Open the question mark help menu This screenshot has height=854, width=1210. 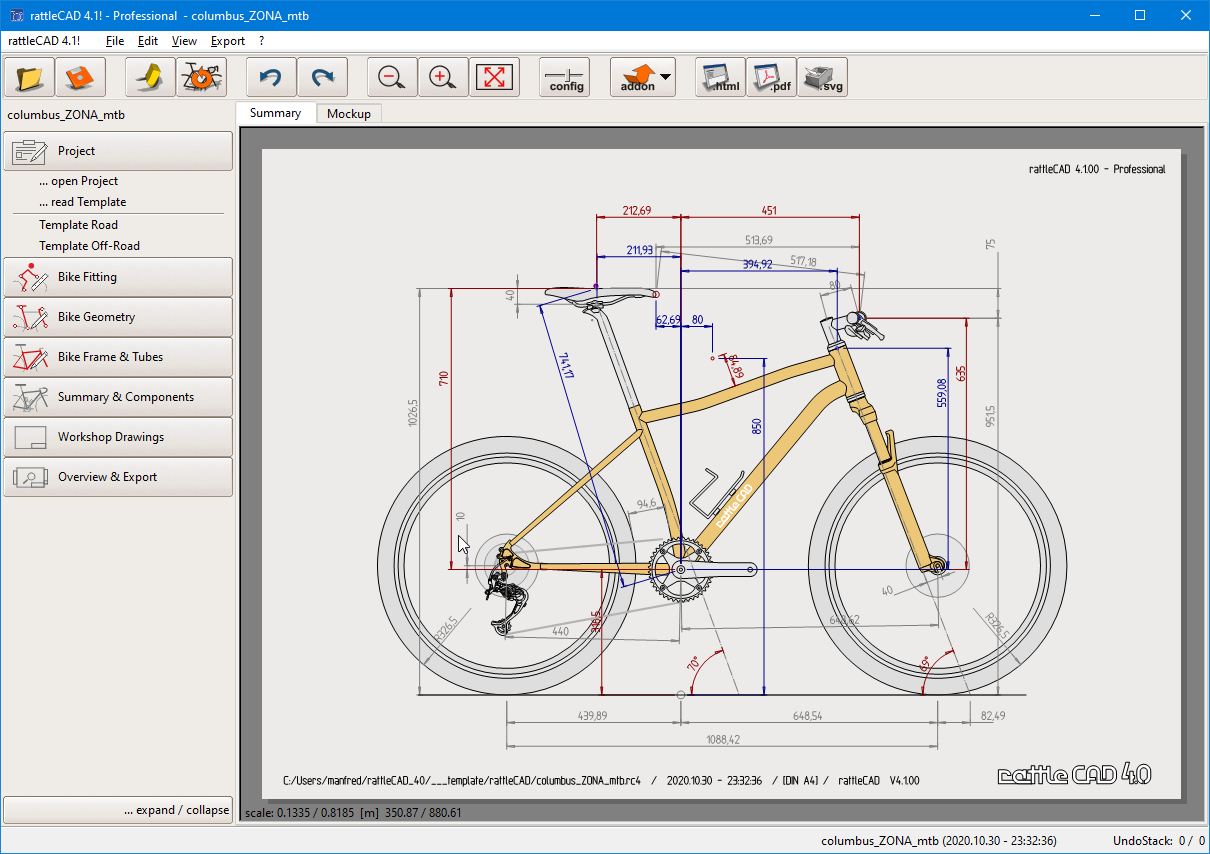click(262, 41)
